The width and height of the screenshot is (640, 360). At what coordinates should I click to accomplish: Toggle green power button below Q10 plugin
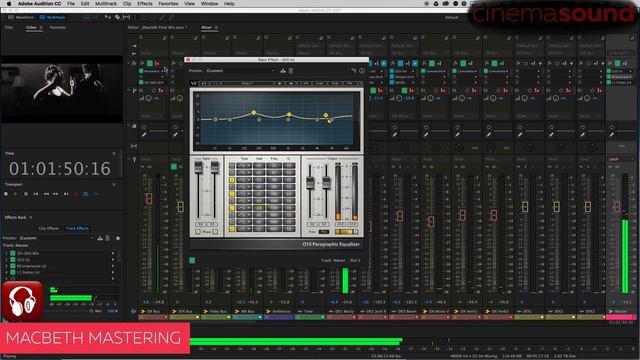point(192,260)
